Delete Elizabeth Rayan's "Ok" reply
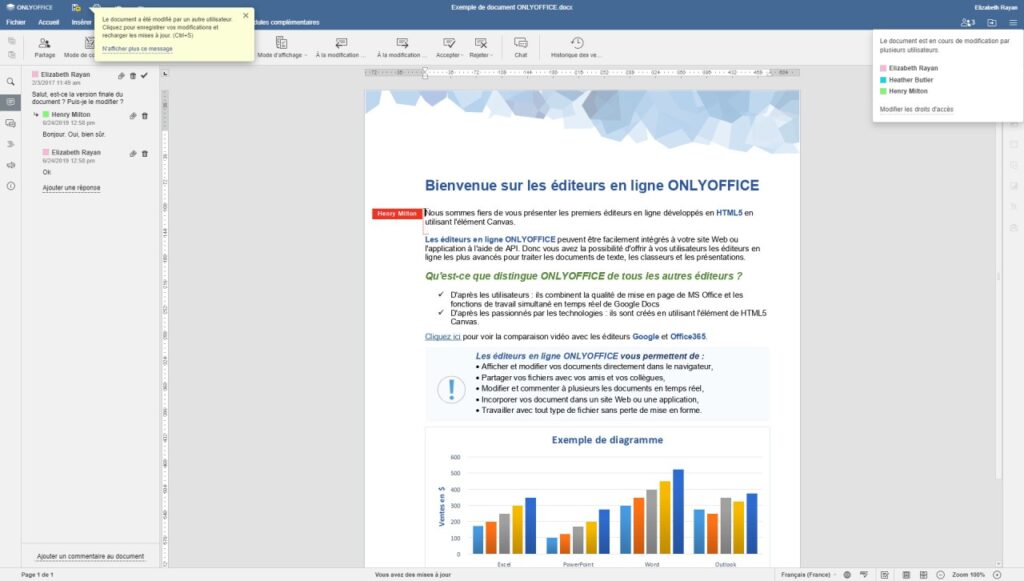The width and height of the screenshot is (1024, 581). pos(145,153)
